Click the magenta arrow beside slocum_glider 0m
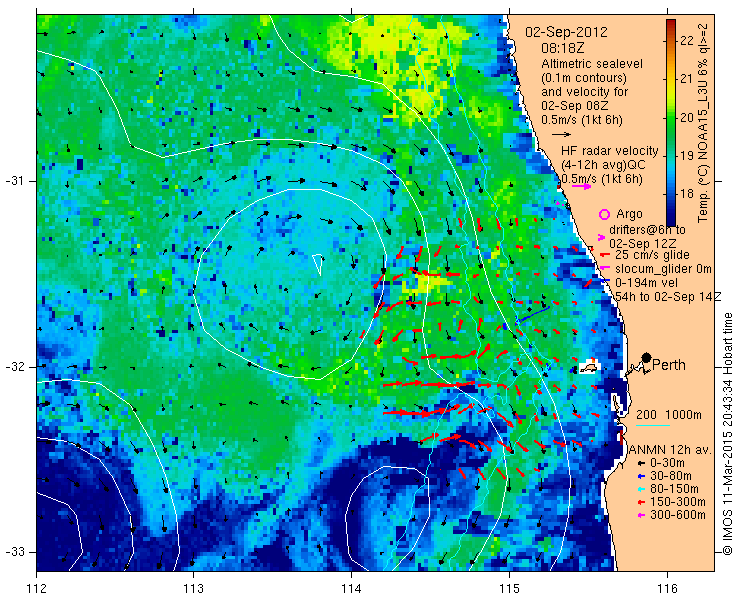This screenshot has width=740, height=600. [x=603, y=269]
